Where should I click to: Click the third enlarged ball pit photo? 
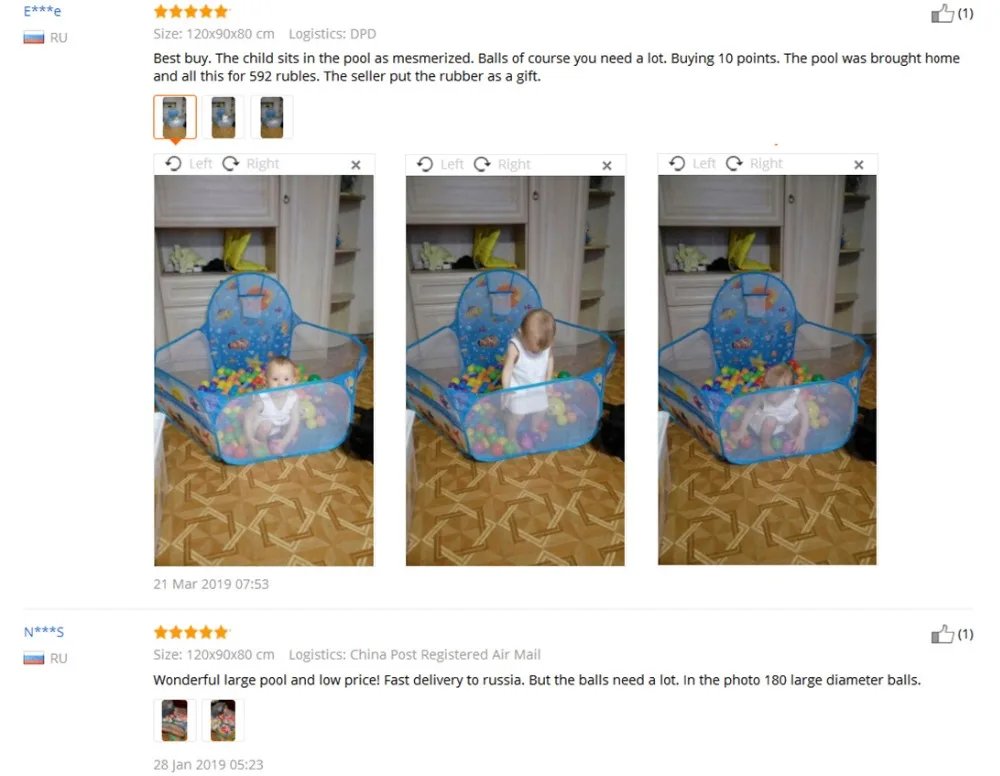[x=767, y=370]
